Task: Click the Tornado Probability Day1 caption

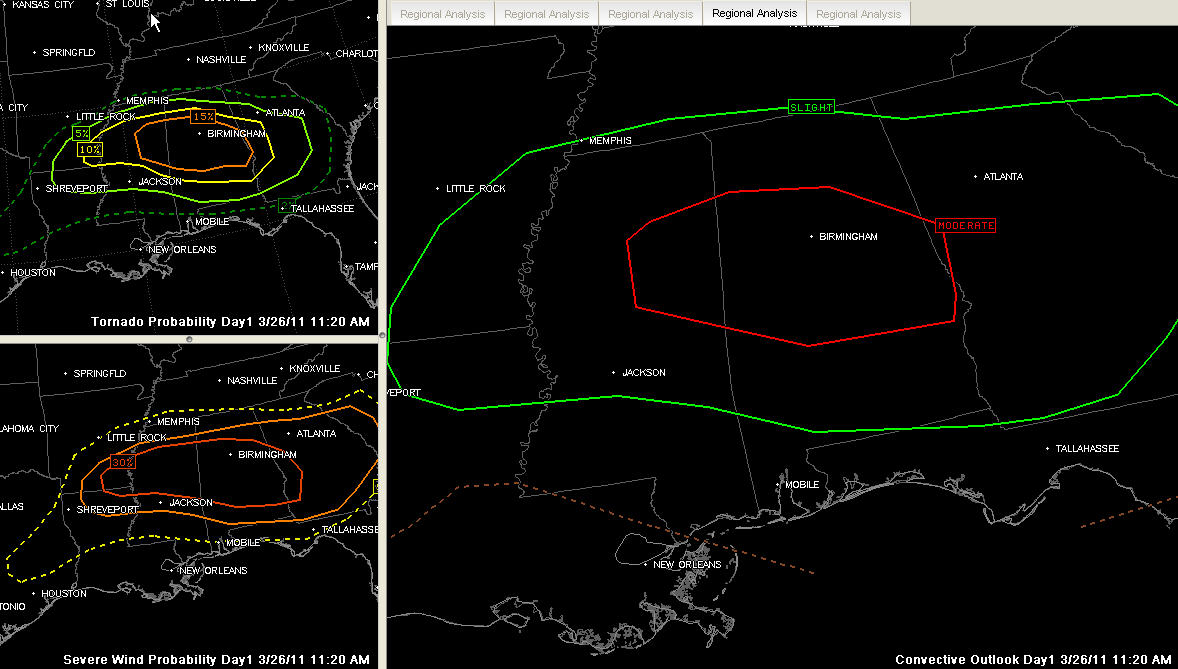Action: (x=230, y=322)
